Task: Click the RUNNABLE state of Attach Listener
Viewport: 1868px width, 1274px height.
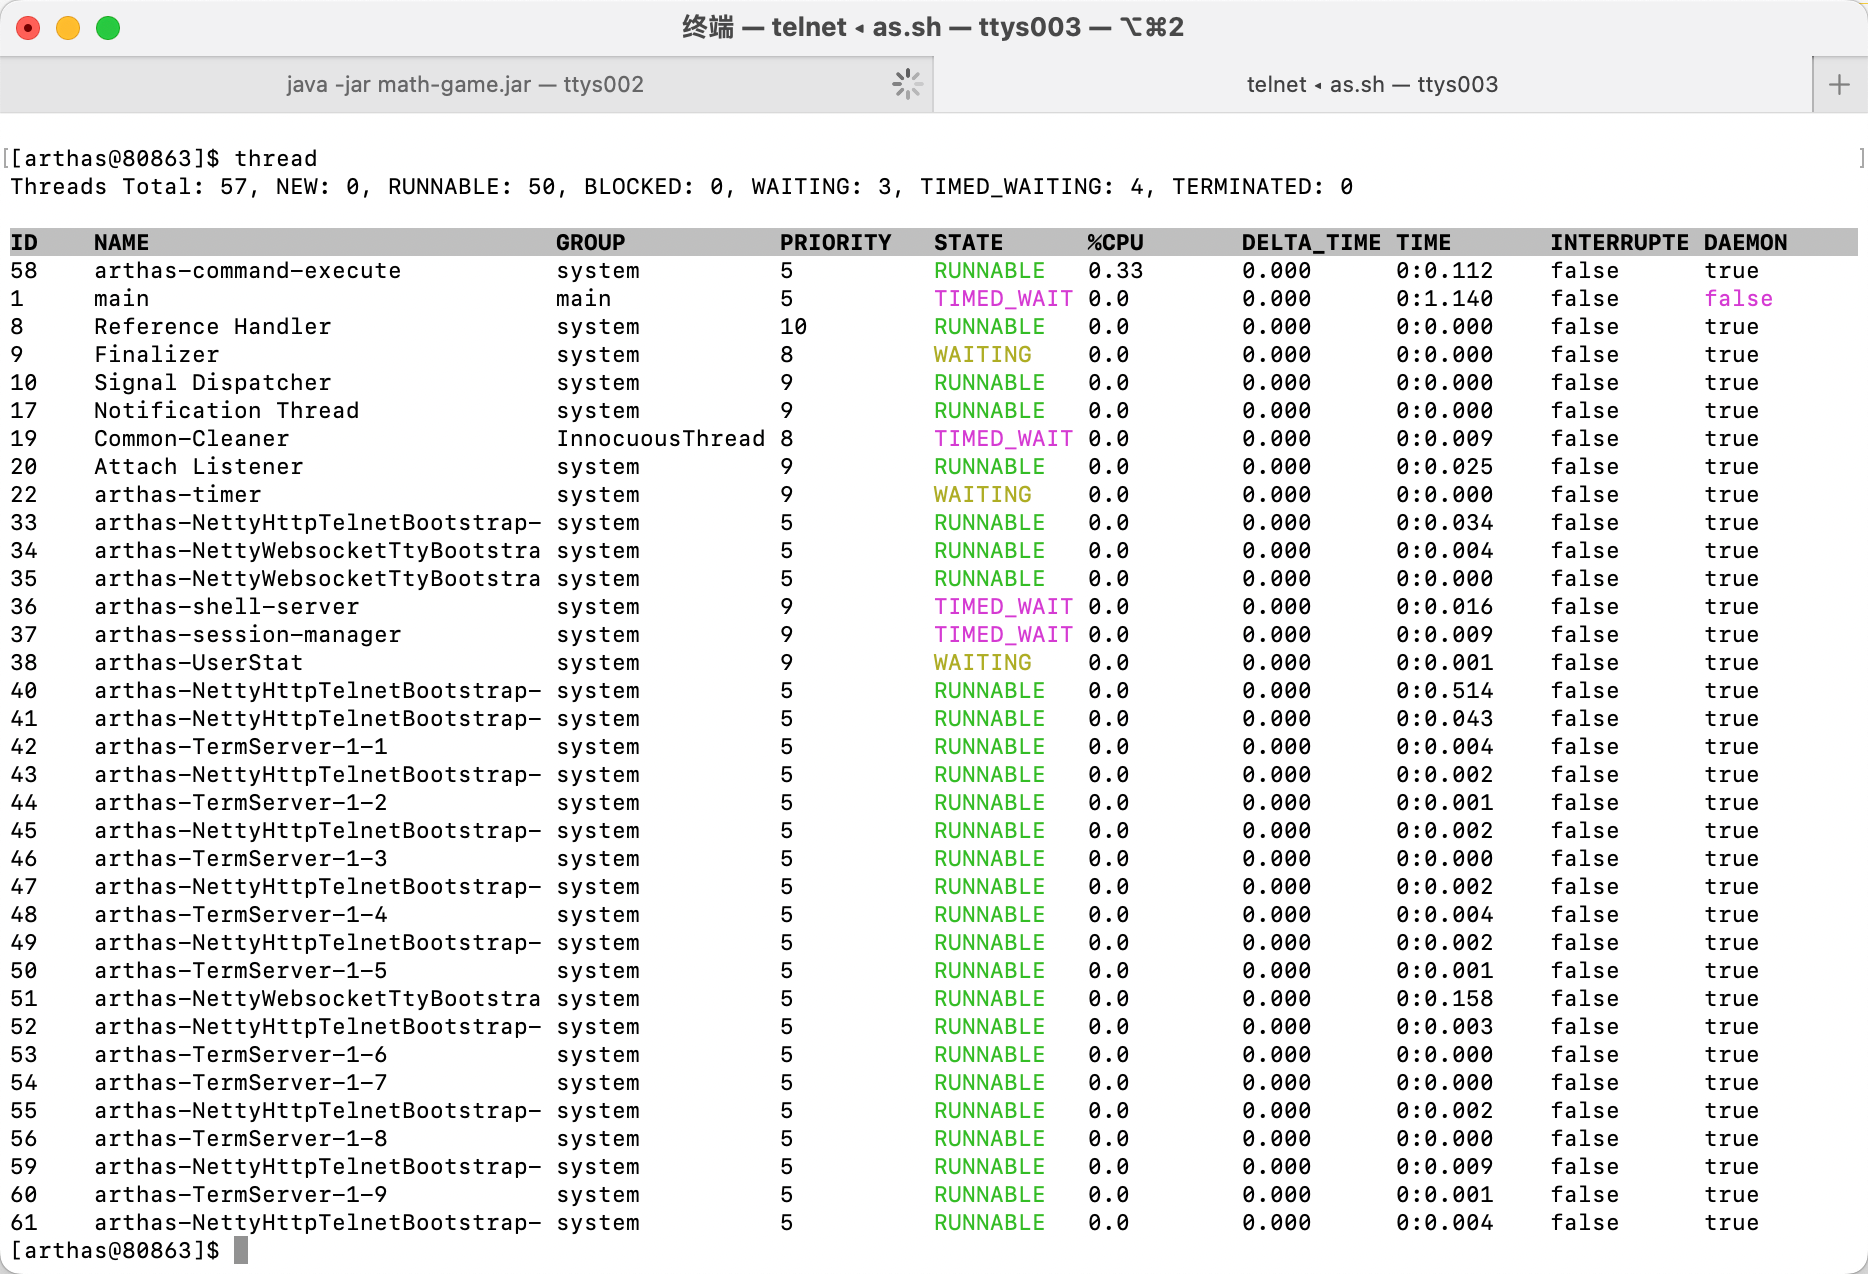Action: [x=989, y=466]
